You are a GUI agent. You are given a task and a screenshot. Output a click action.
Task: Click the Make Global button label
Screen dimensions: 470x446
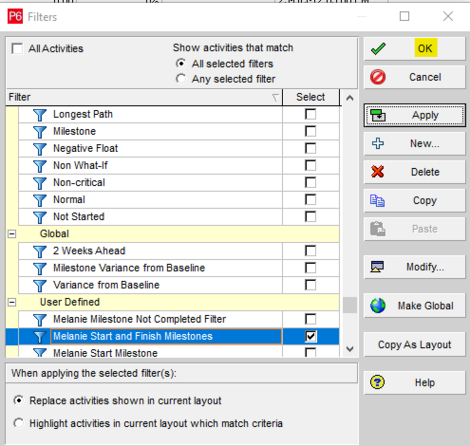[x=425, y=306]
